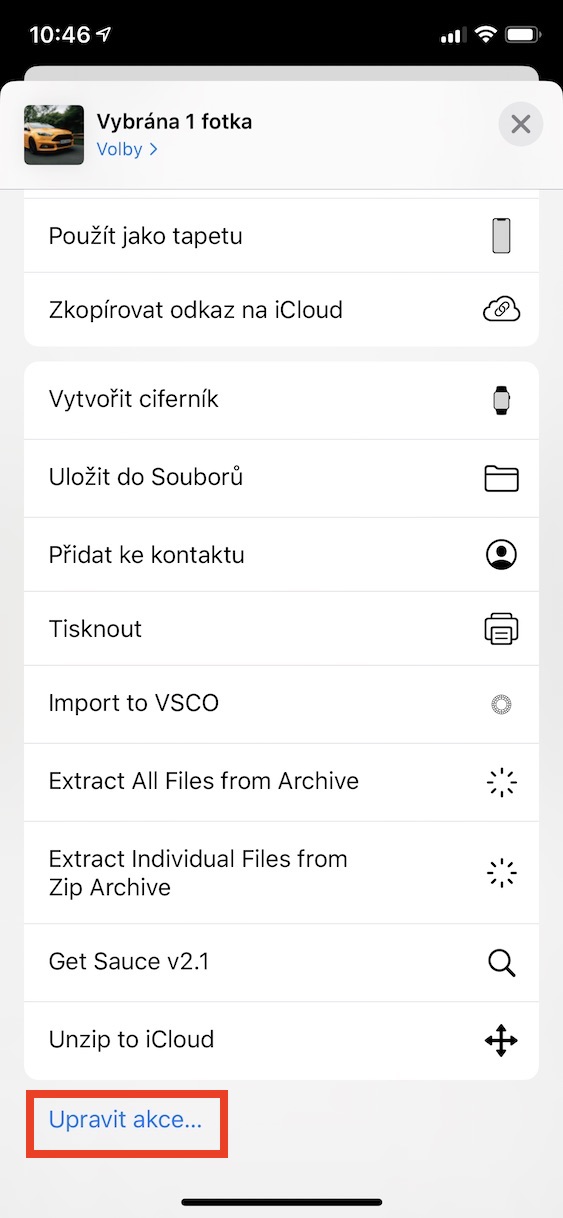Image resolution: width=563 pixels, height=1218 pixels.
Task: Tap the selected car photo thumbnail
Action: click(x=54, y=135)
